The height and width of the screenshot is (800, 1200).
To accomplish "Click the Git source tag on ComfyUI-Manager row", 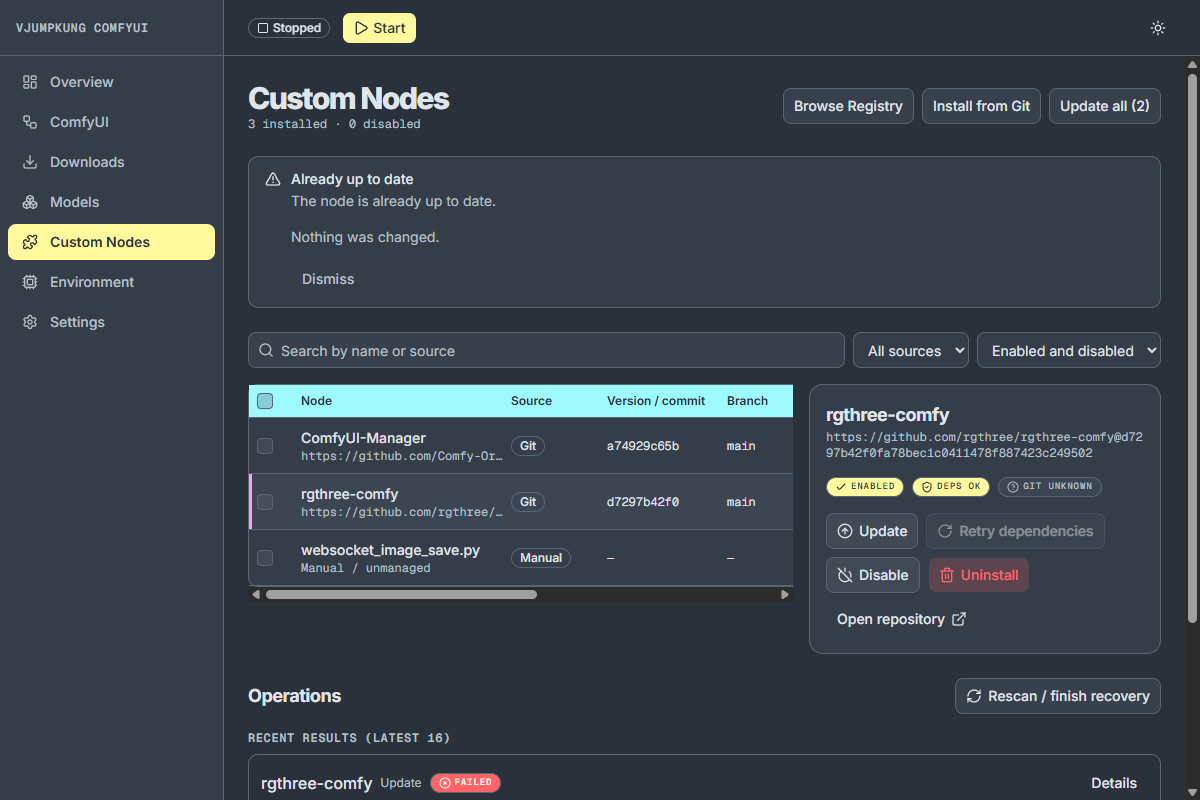I will [528, 446].
